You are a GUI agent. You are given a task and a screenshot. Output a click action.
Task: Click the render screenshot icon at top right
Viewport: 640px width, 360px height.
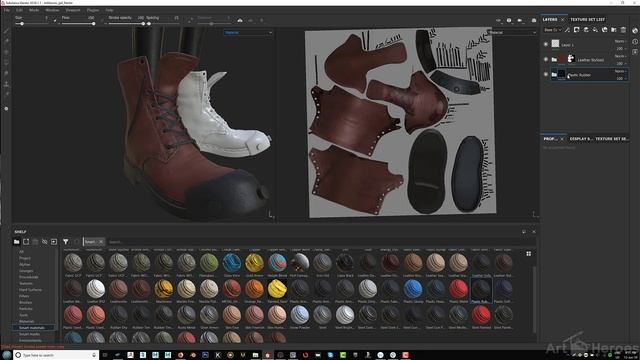pos(533,20)
